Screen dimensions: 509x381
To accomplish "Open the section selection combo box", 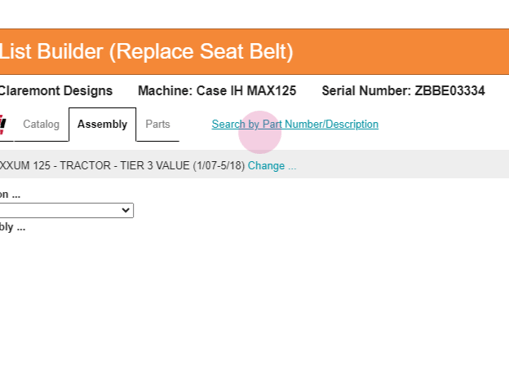I will click(67, 210).
